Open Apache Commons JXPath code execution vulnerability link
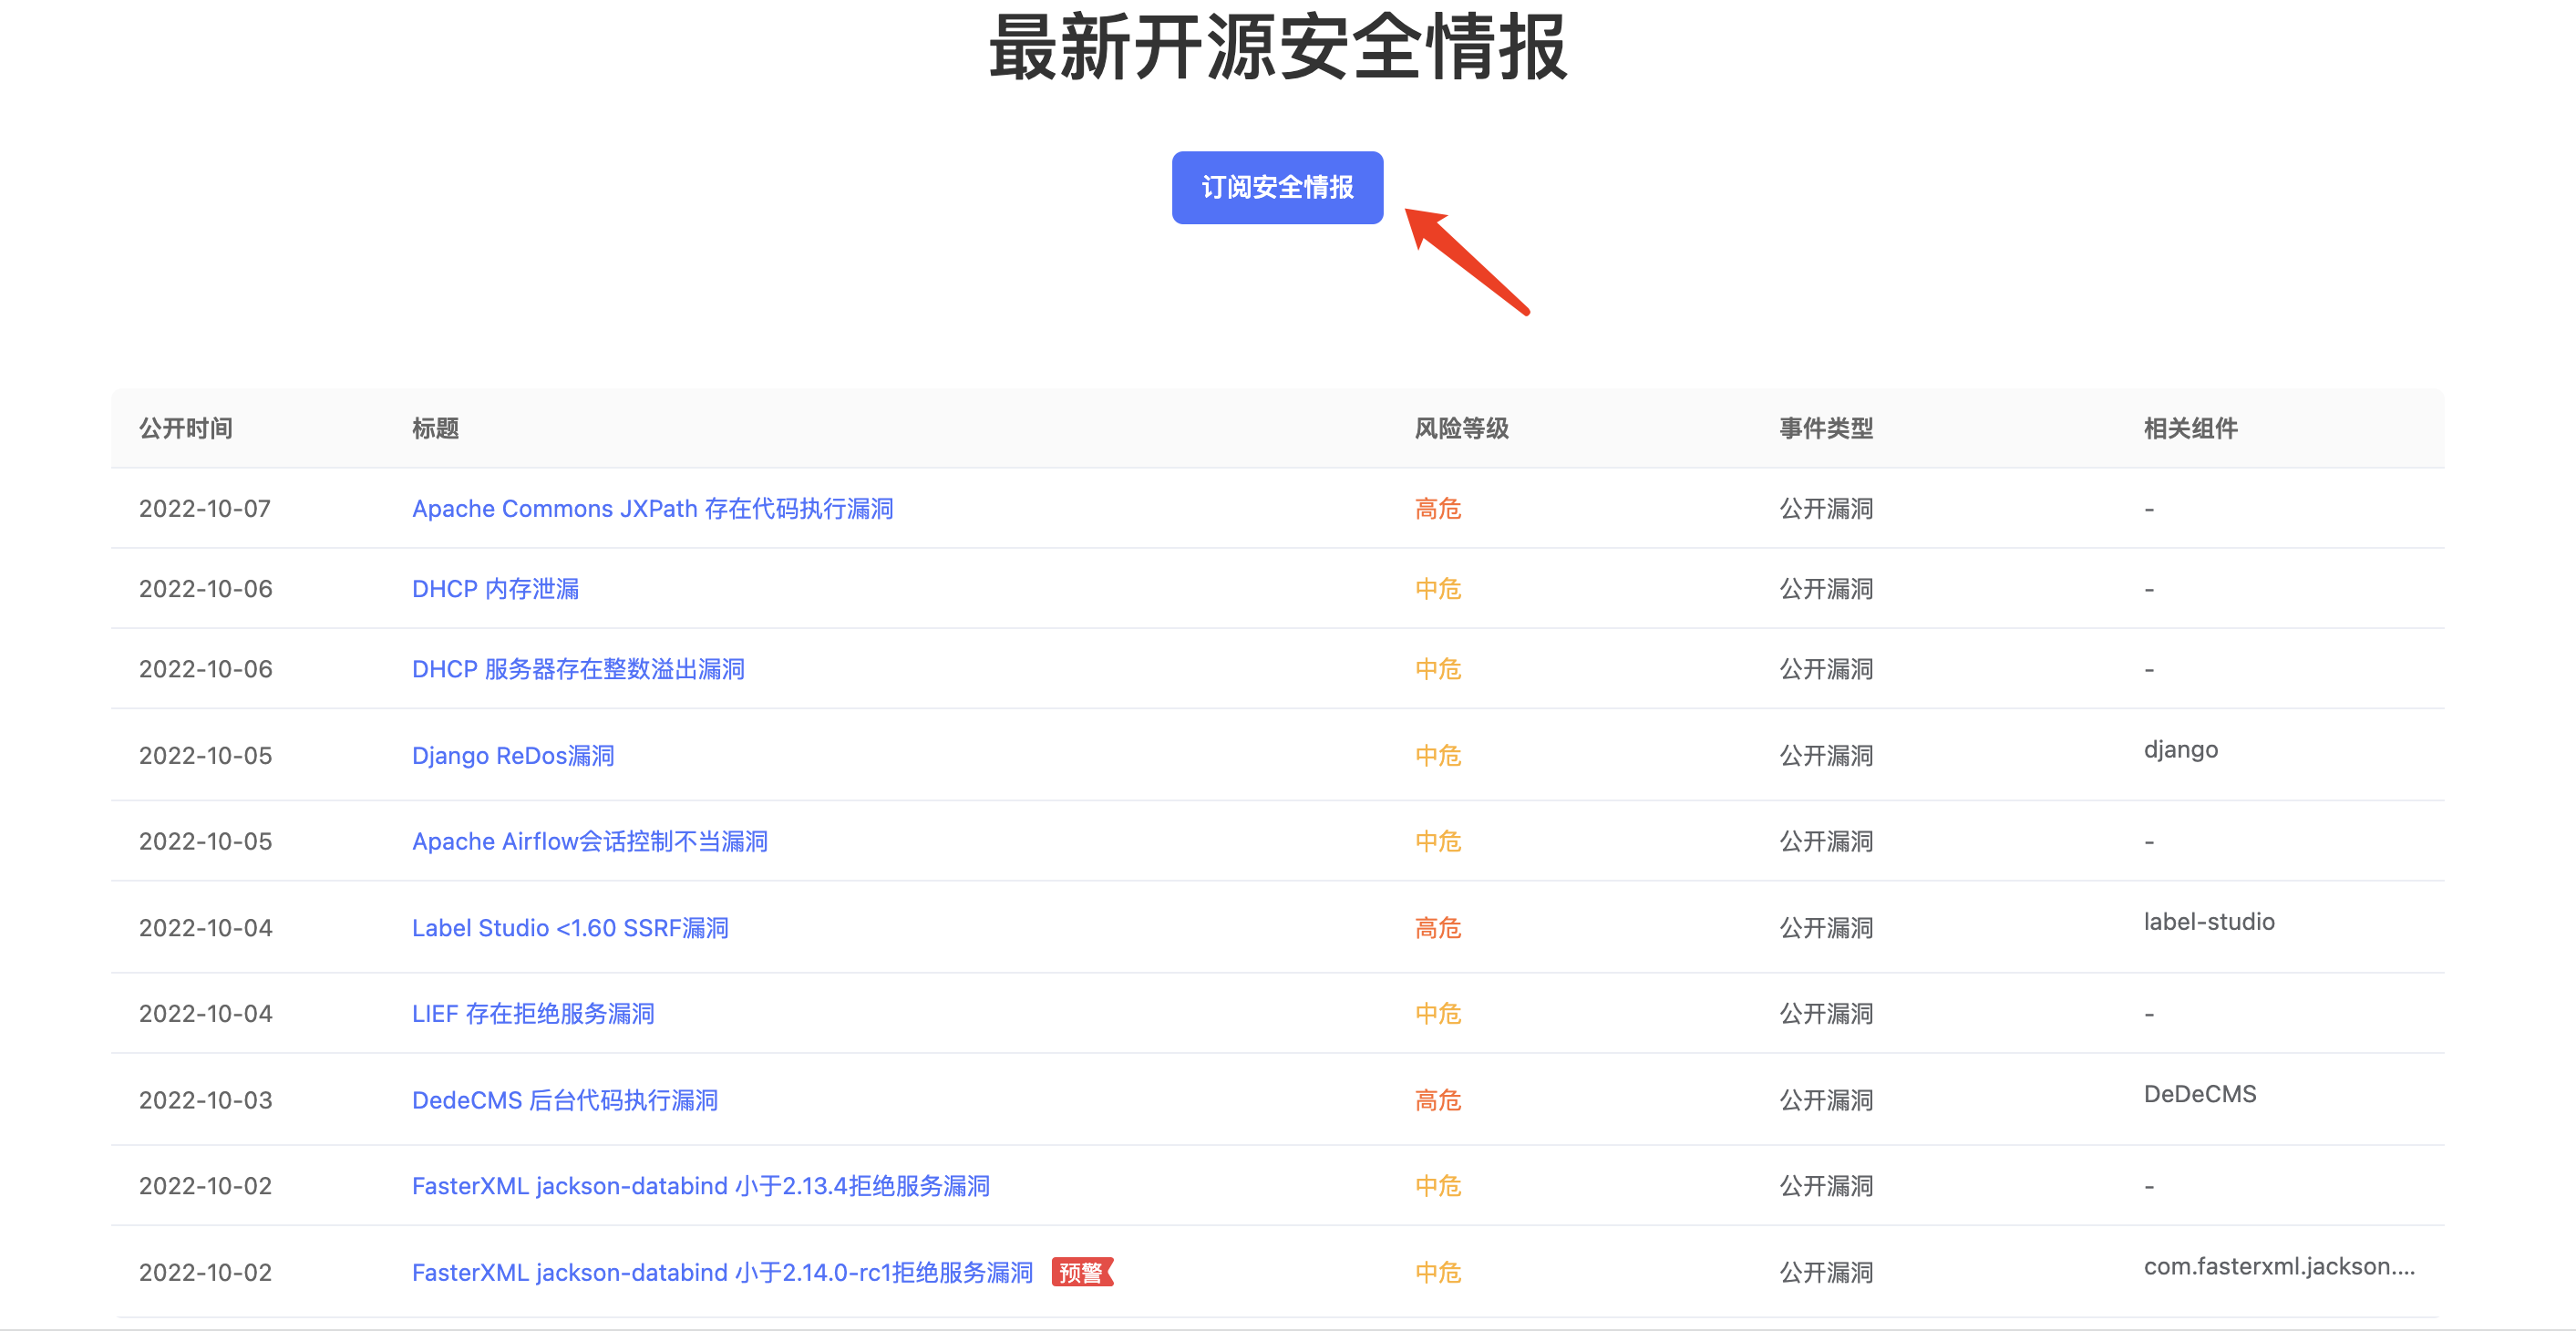This screenshot has height=1331, width=2576. point(652,508)
